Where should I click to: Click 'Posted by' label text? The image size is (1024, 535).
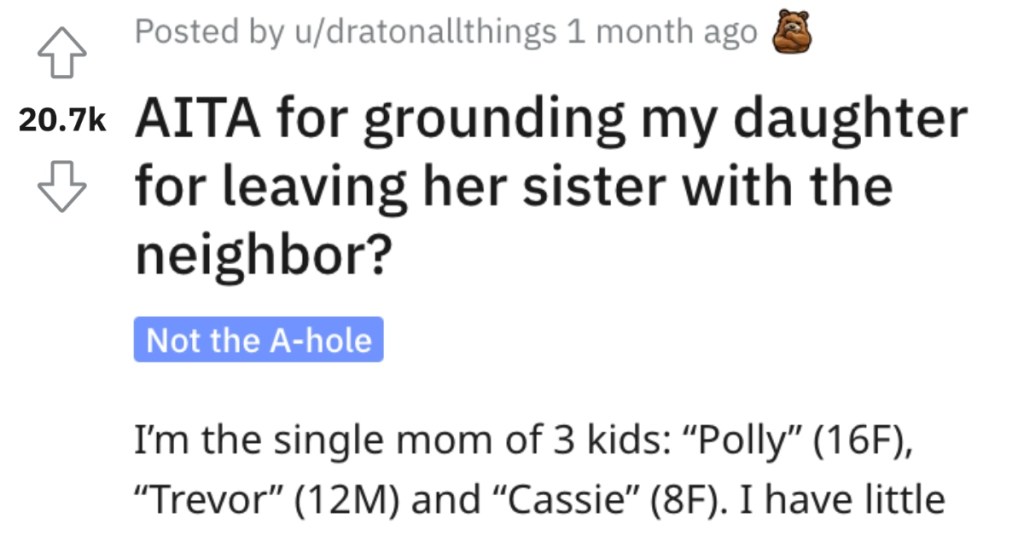(x=210, y=31)
